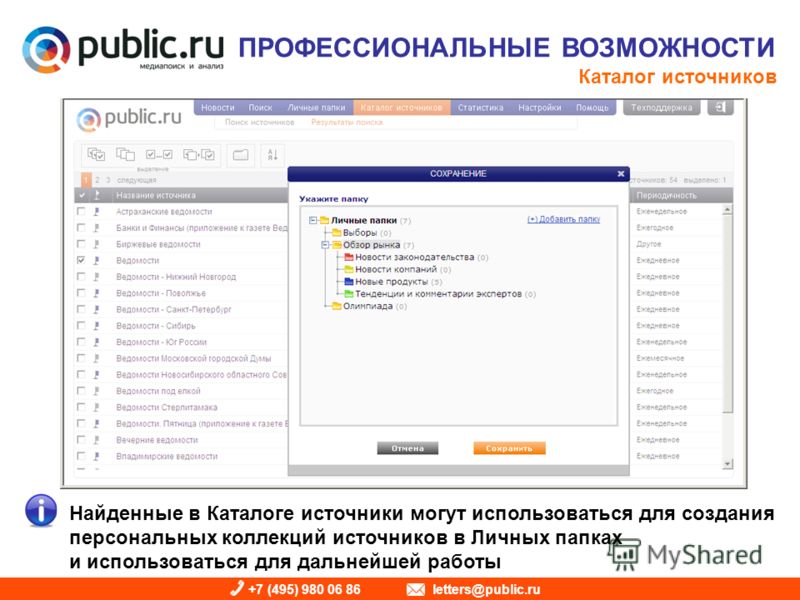Check the Астраханские ведомости checkbox
Viewport: 800px width, 600px height.
(81, 211)
